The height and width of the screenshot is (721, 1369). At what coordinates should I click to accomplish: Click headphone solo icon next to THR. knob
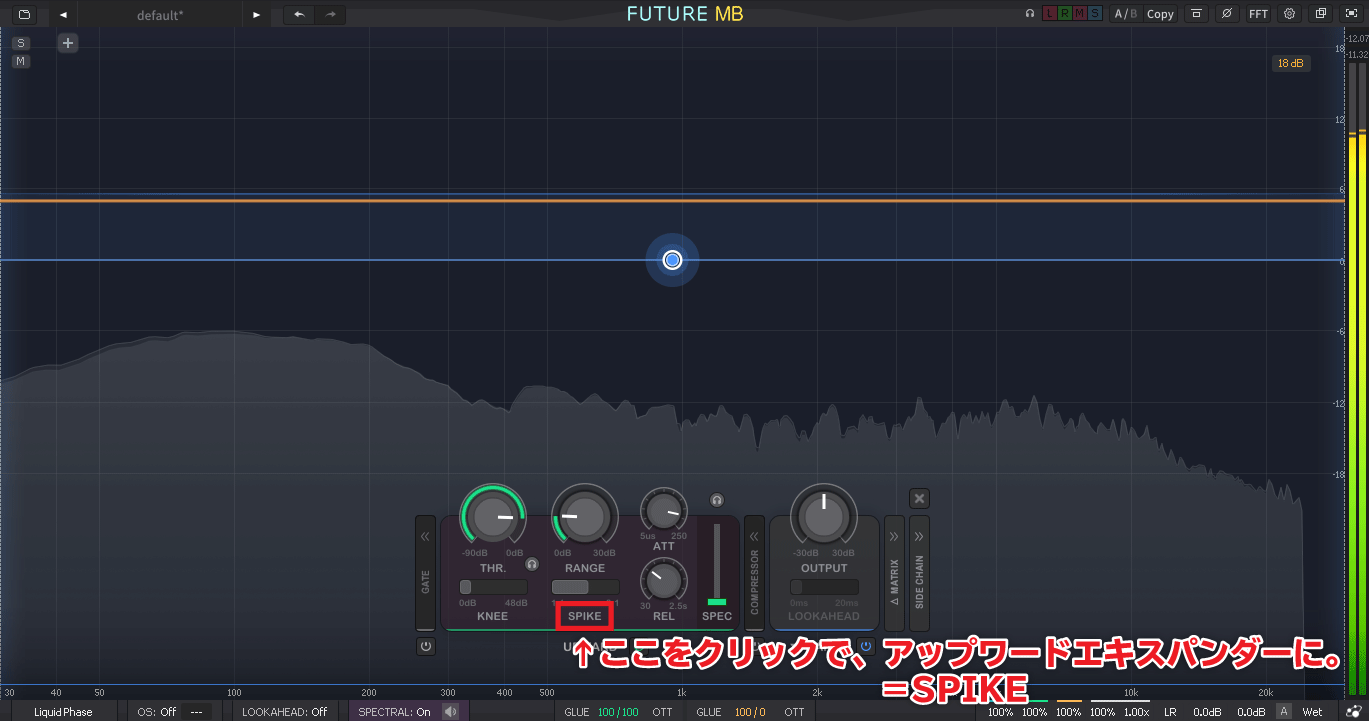coord(532,564)
